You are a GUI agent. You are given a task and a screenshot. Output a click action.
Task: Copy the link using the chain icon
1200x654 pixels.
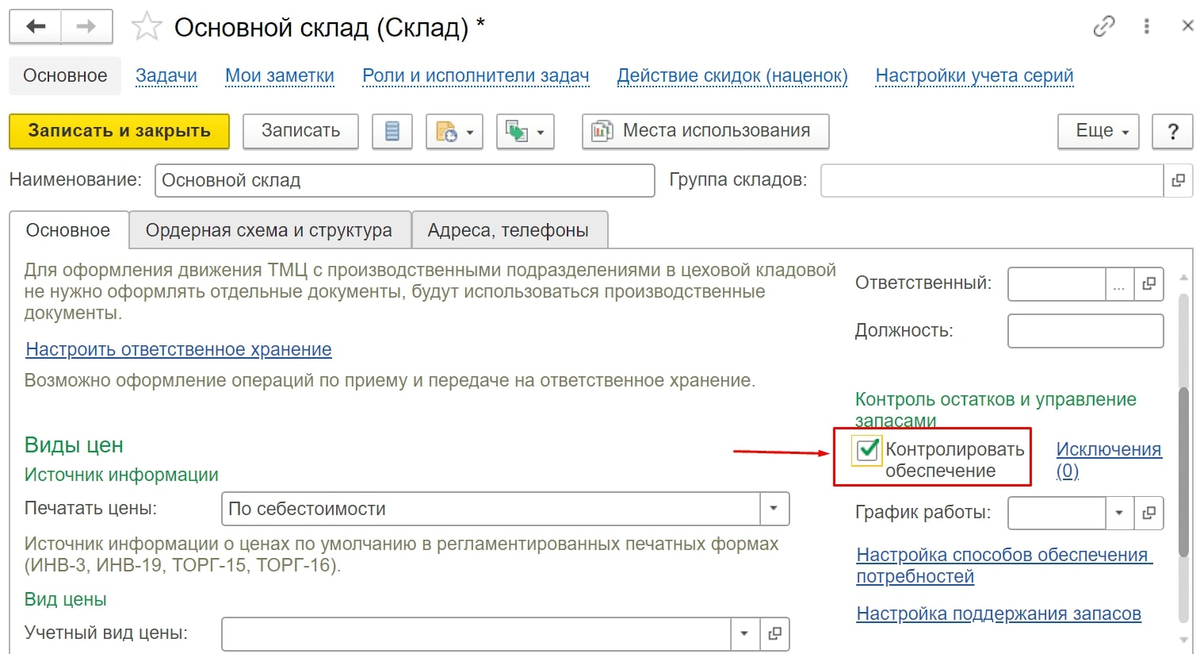coord(1104,27)
